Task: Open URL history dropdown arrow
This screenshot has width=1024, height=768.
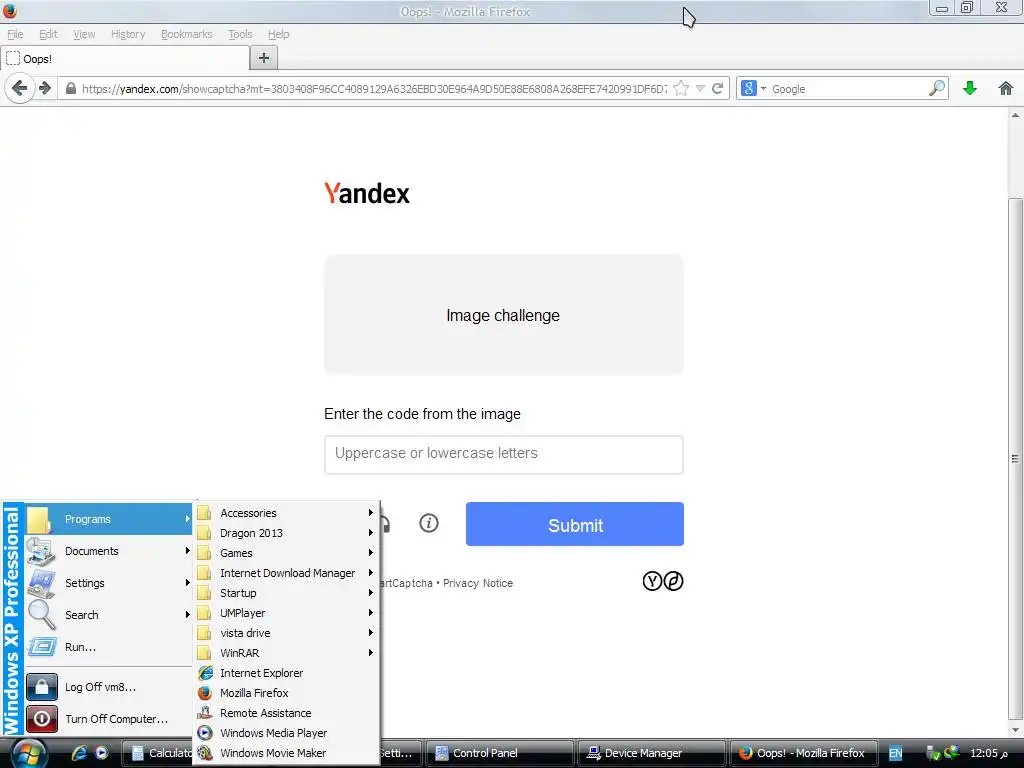Action: tap(700, 88)
